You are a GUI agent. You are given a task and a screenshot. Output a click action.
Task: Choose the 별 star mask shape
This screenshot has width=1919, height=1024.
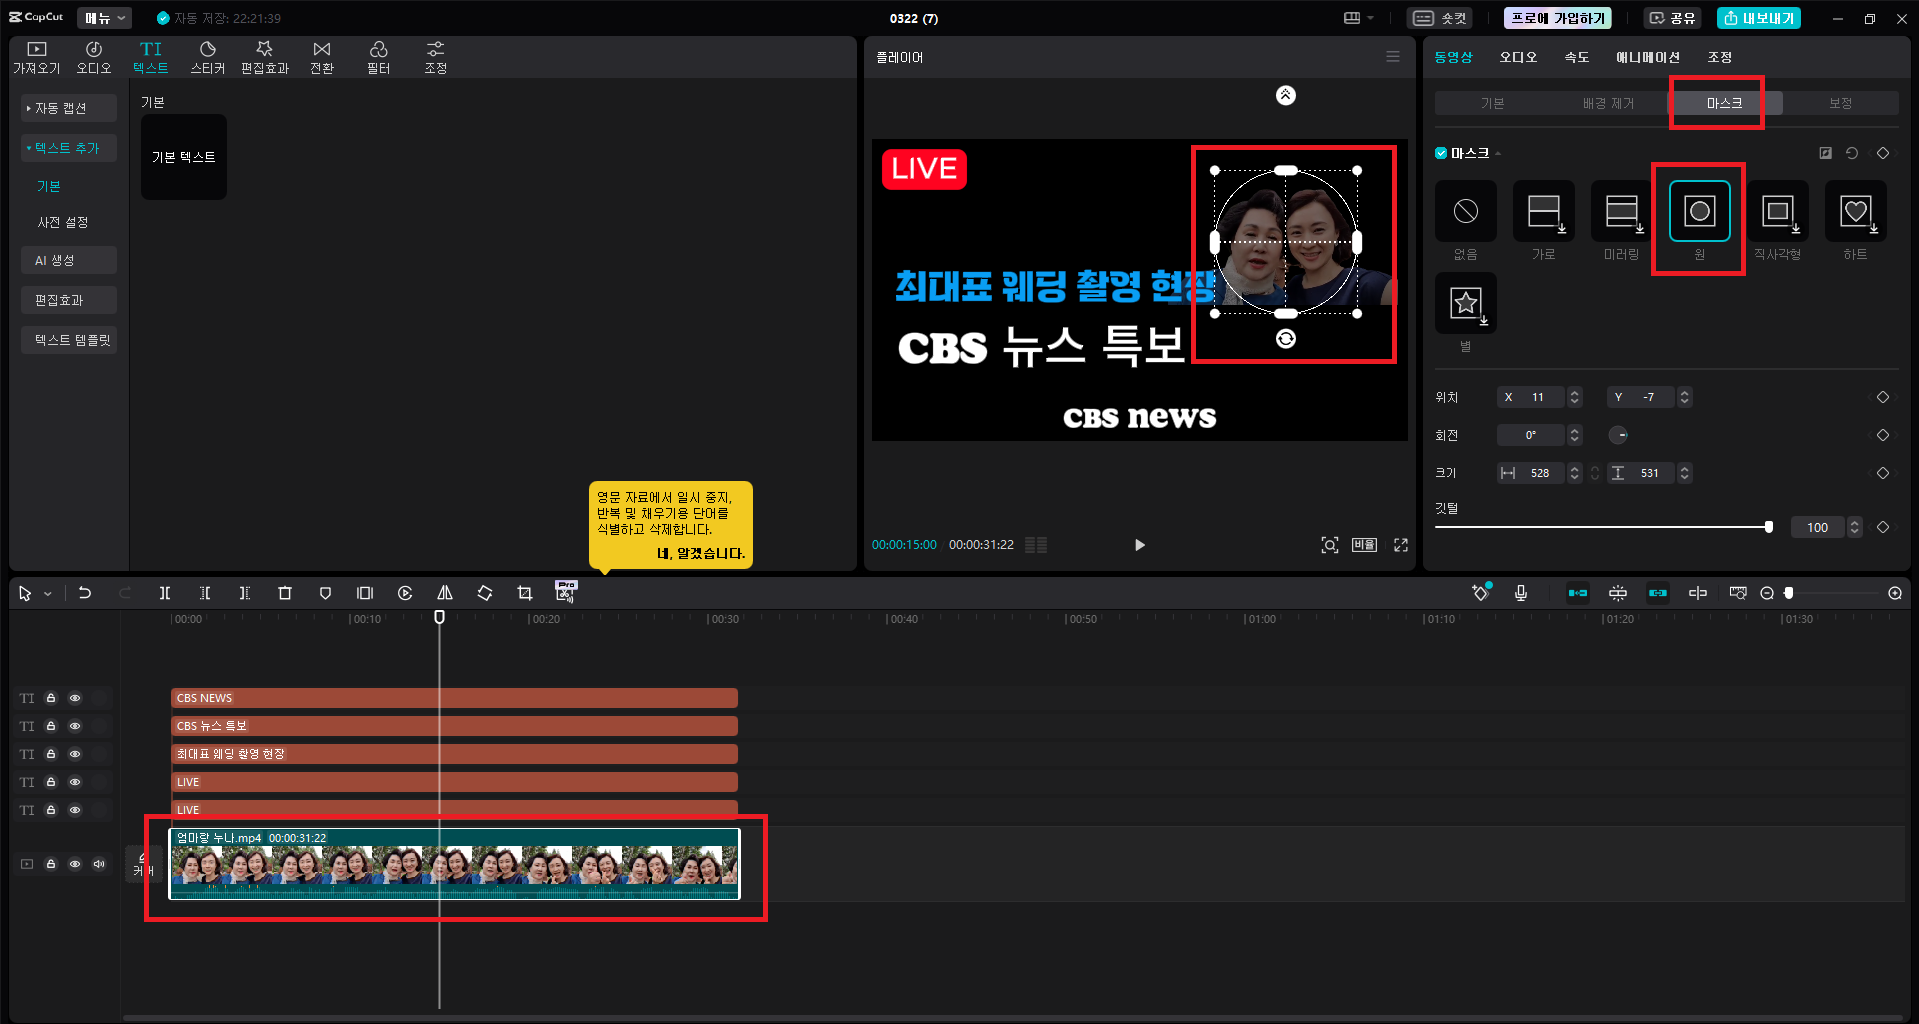click(1465, 303)
